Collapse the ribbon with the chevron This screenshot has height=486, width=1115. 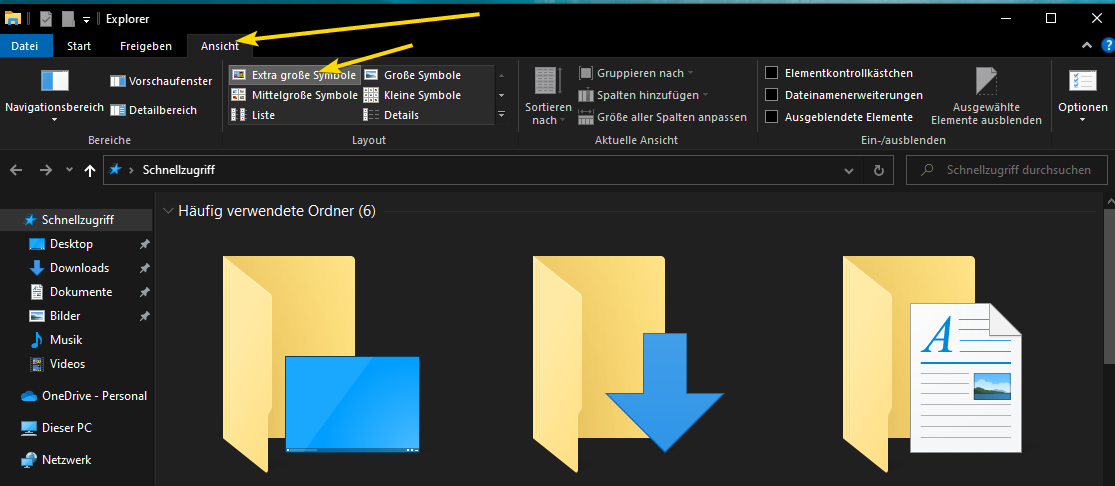(1087, 46)
